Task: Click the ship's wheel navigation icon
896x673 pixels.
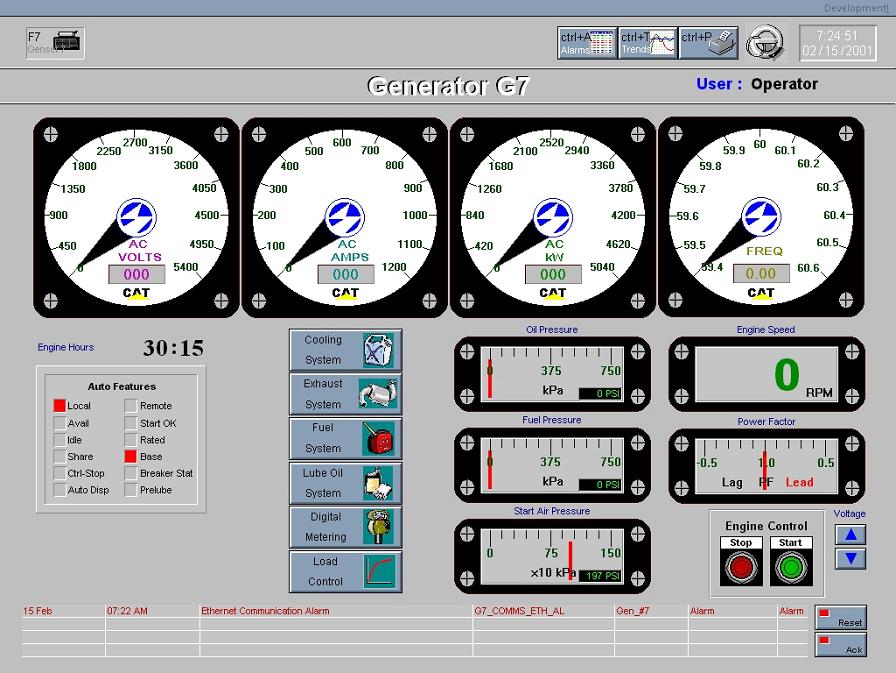Action: coord(766,42)
